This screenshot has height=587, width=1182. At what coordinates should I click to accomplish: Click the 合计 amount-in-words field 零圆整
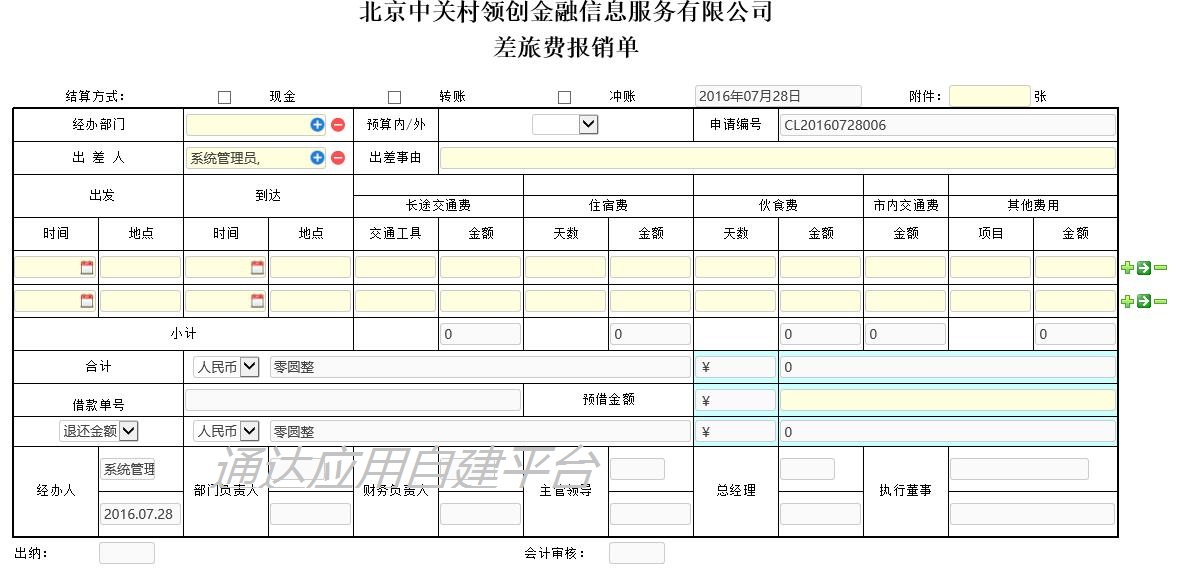tap(480, 367)
